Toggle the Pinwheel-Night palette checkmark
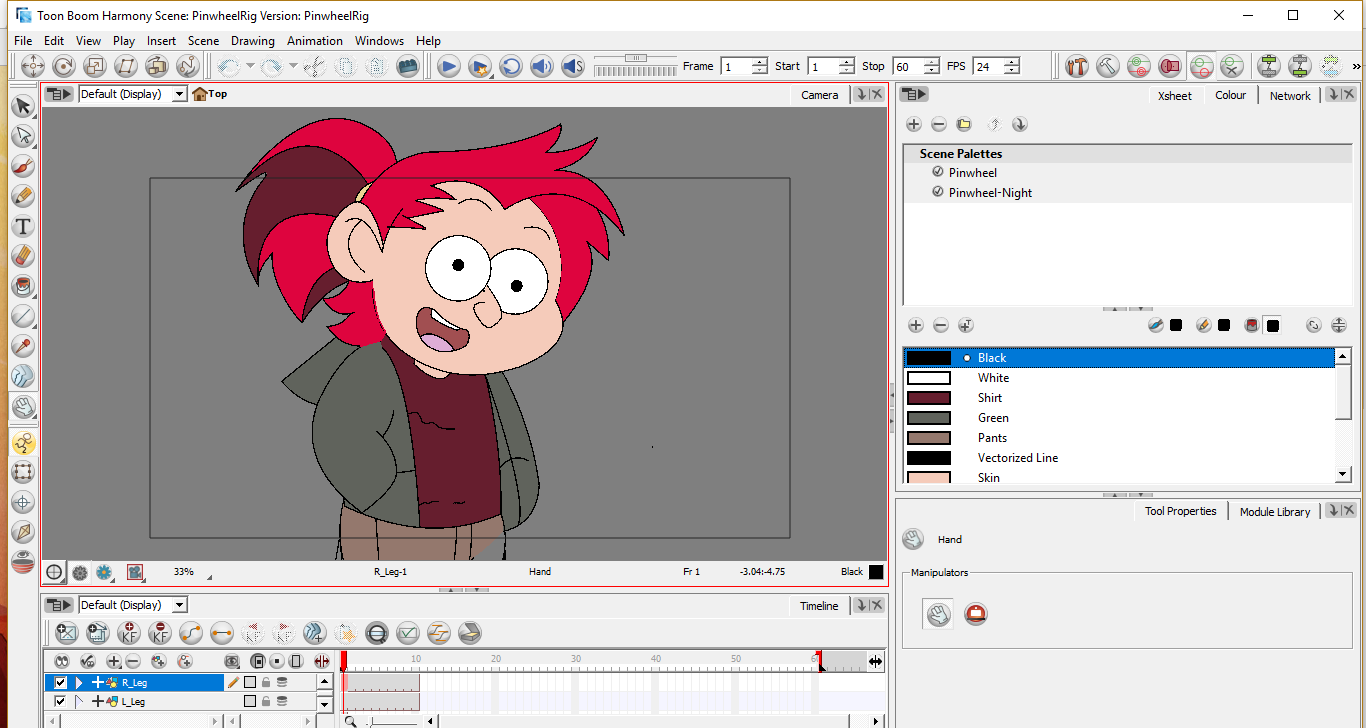 point(938,192)
